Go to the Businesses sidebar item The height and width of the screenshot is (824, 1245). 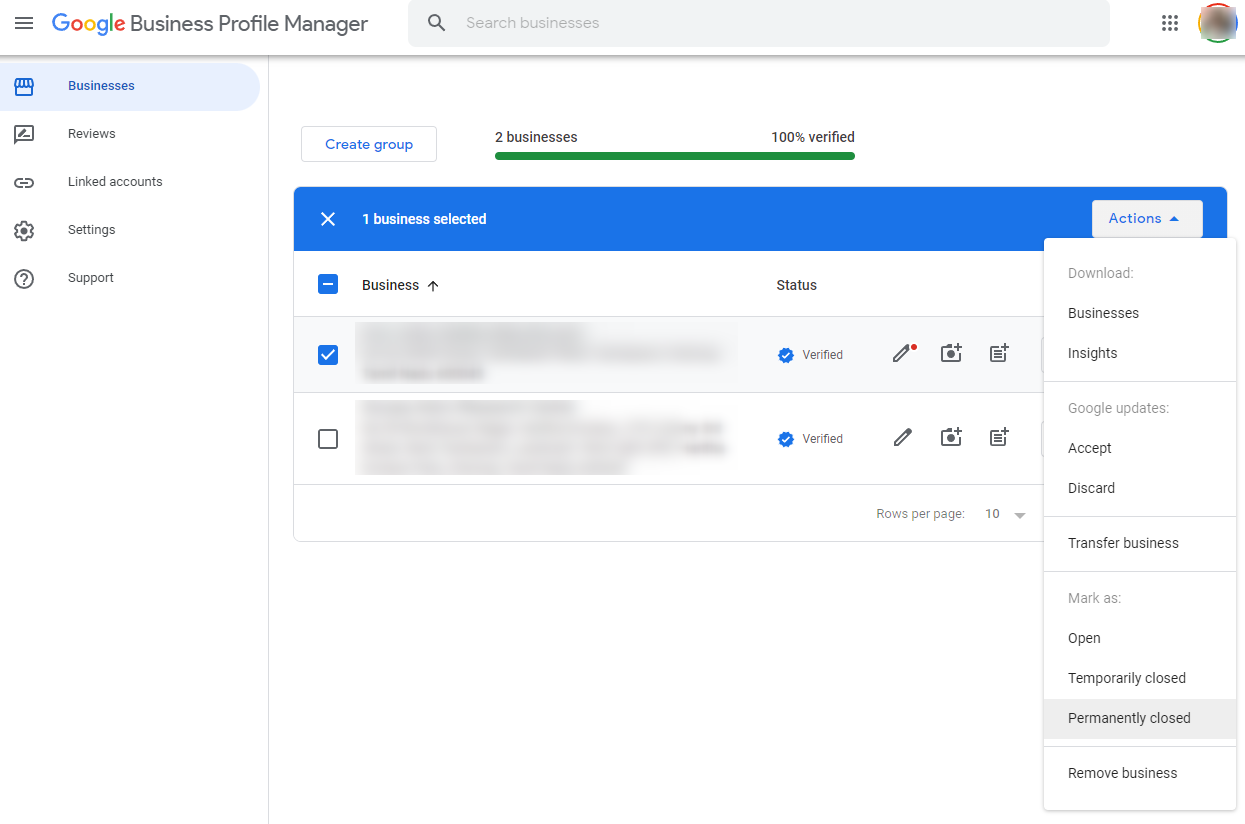click(130, 86)
